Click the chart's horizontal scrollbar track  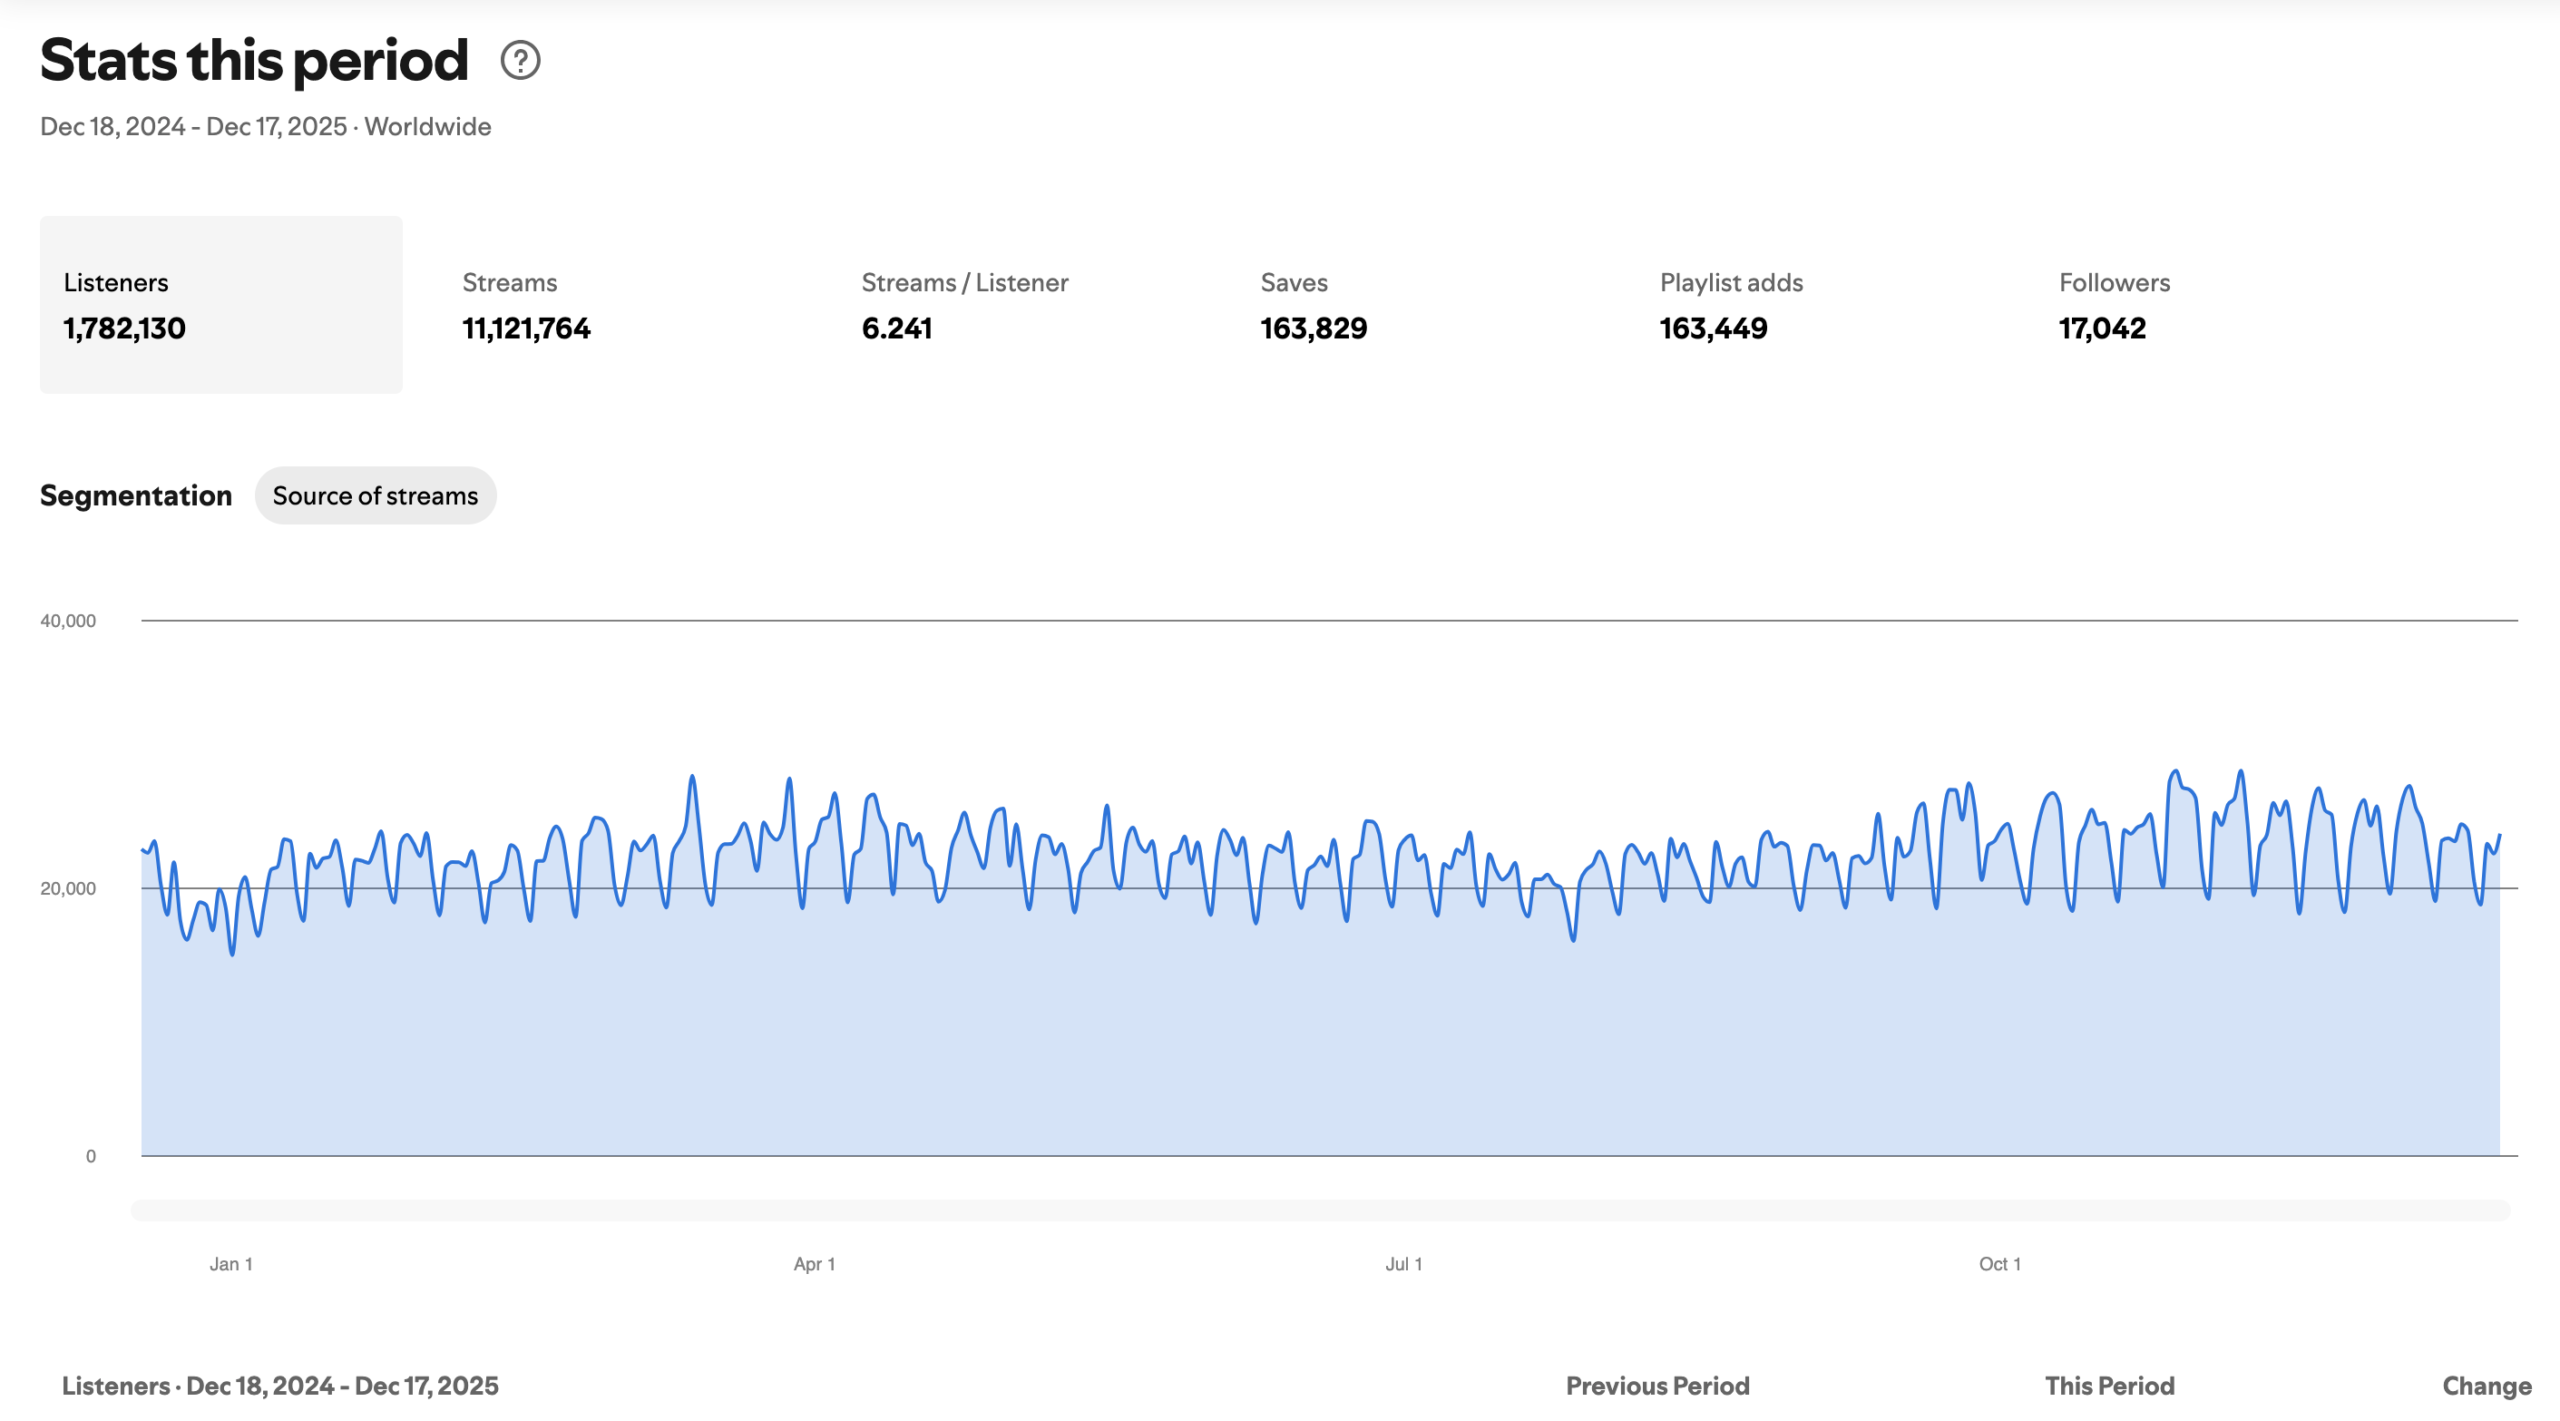pos(1320,1211)
